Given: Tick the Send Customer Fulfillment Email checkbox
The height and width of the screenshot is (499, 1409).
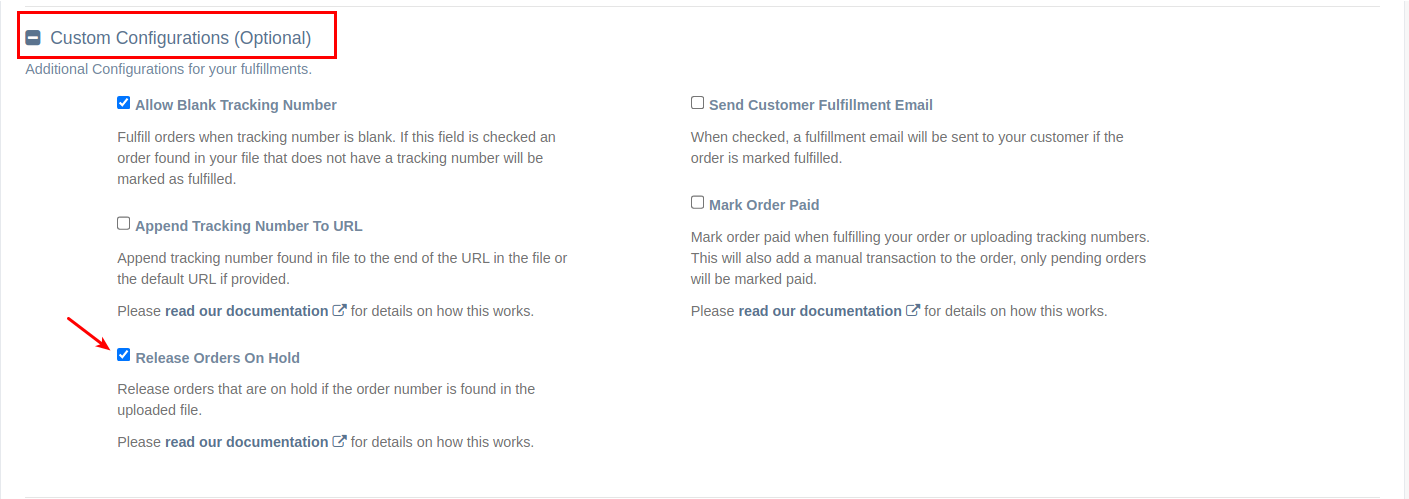Looking at the screenshot, I should tap(698, 102).
